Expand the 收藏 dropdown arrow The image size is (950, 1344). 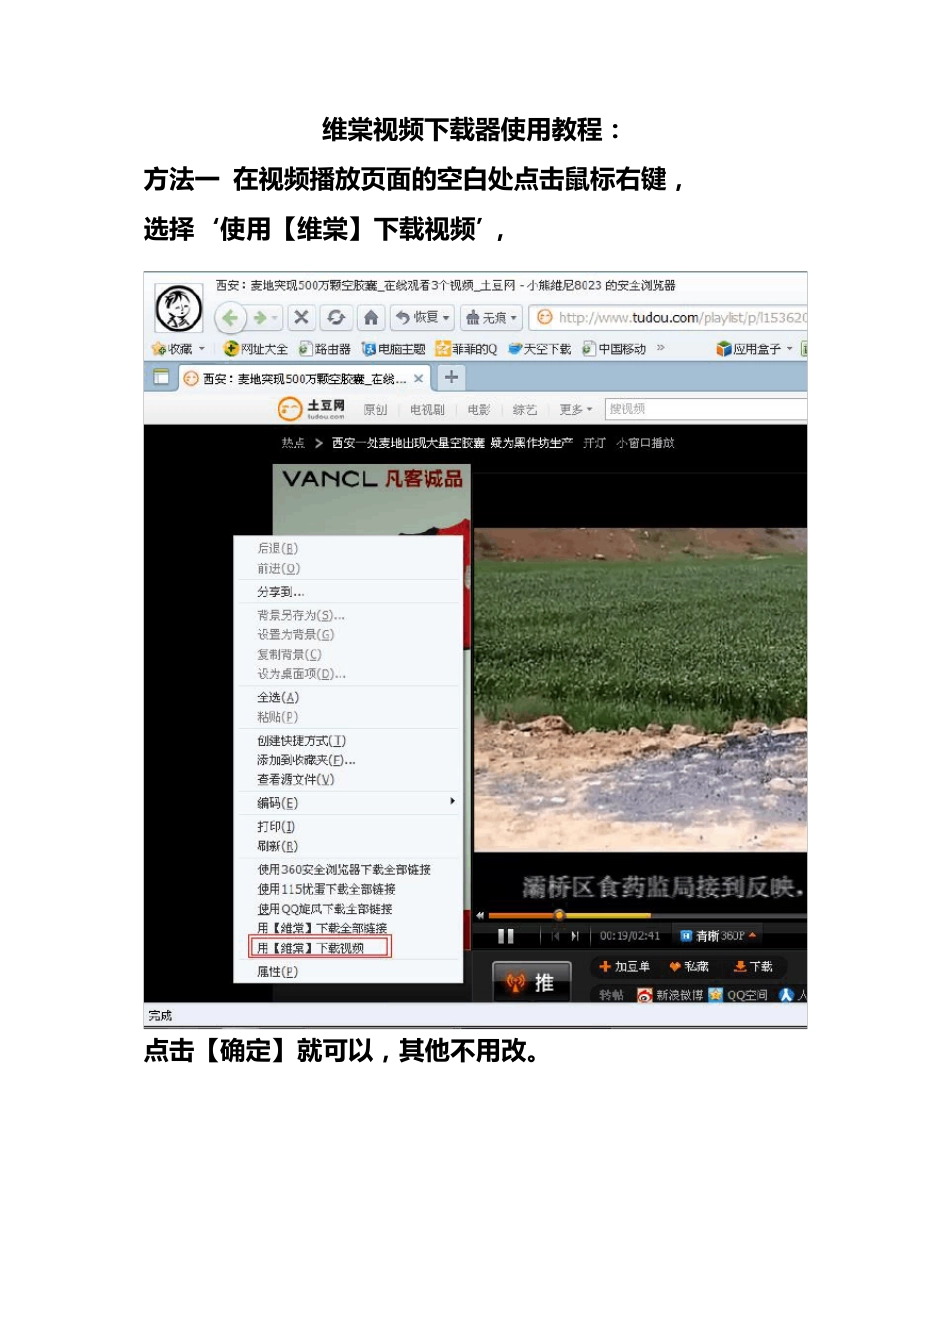click(x=201, y=349)
